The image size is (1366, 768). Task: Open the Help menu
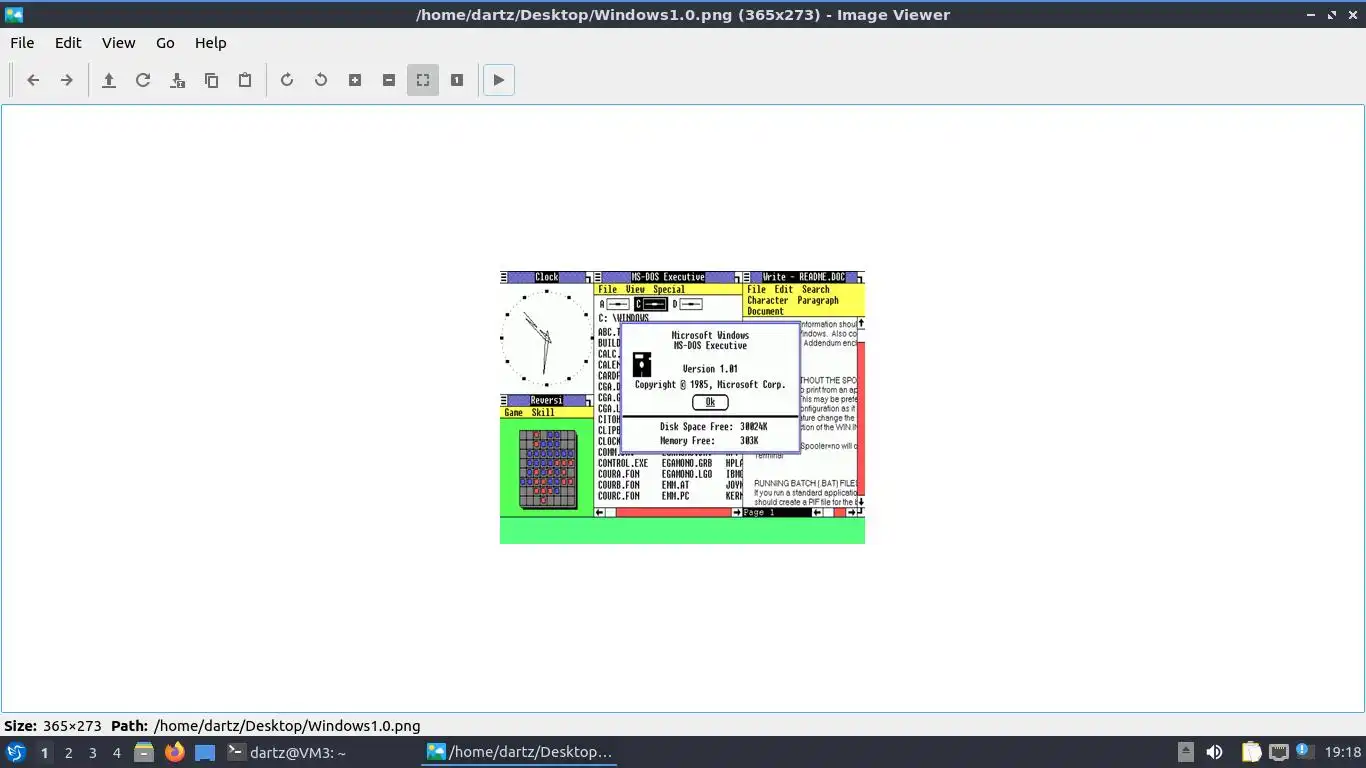(x=210, y=43)
